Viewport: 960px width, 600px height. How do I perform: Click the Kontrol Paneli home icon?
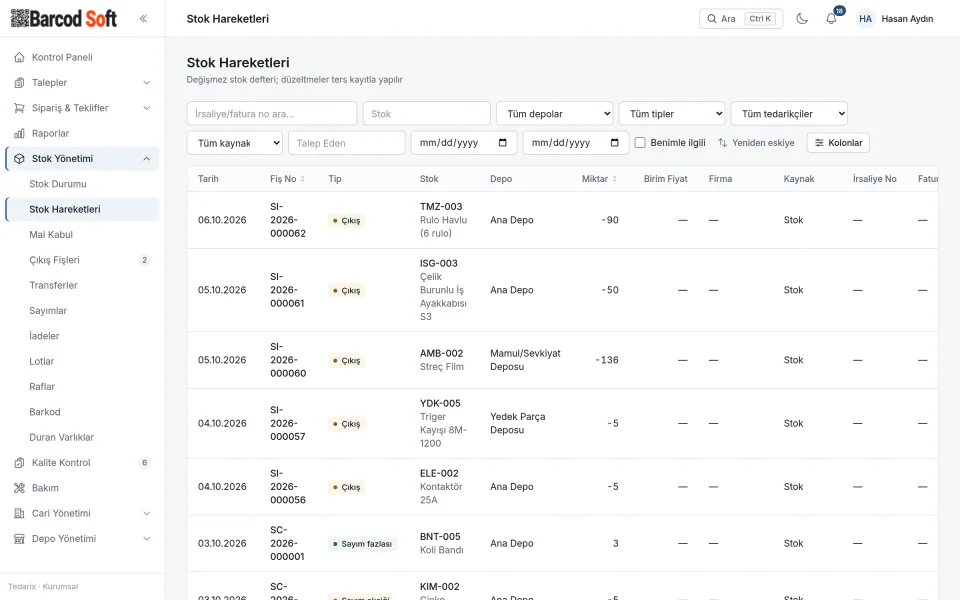tap(20, 57)
